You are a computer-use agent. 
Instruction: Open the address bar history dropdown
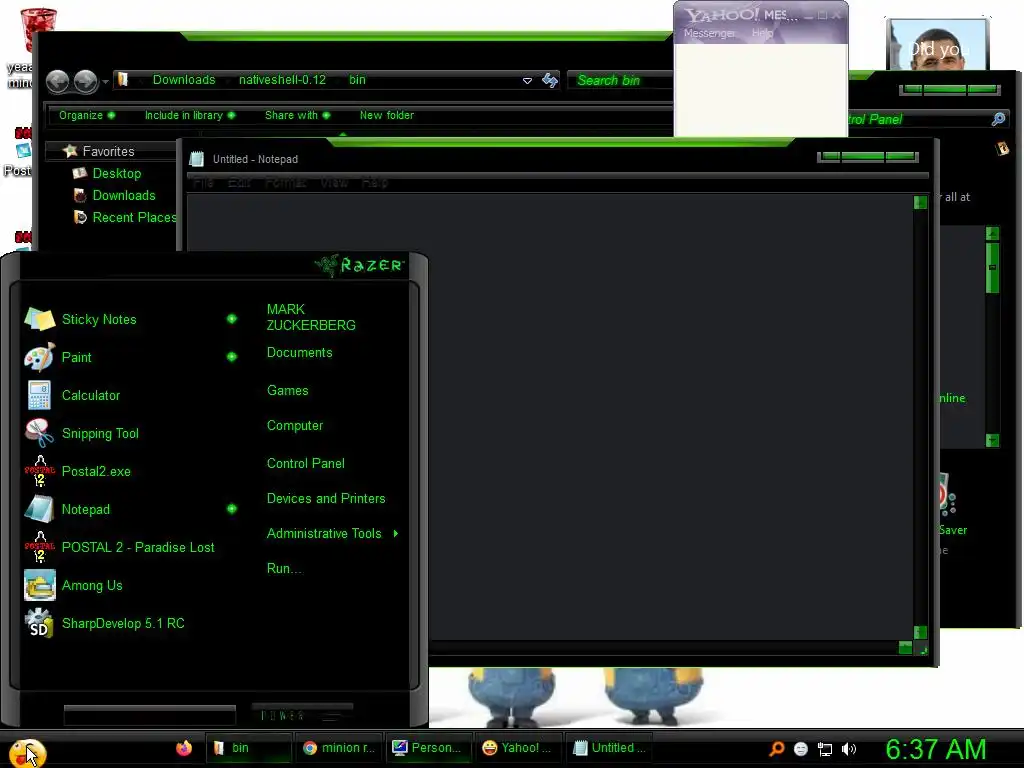(527, 81)
